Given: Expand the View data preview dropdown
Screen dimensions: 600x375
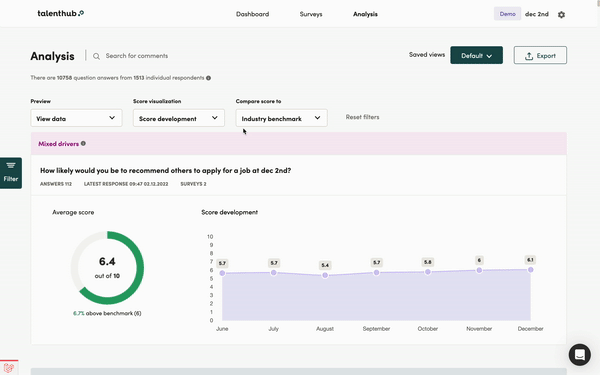Looking at the screenshot, I should (x=76, y=118).
